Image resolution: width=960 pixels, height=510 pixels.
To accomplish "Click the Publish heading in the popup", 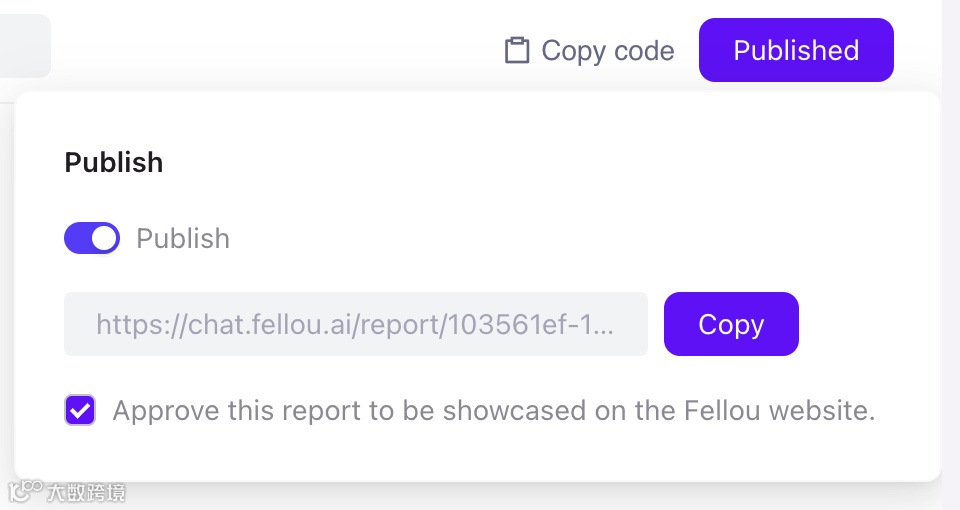I will pos(113,162).
